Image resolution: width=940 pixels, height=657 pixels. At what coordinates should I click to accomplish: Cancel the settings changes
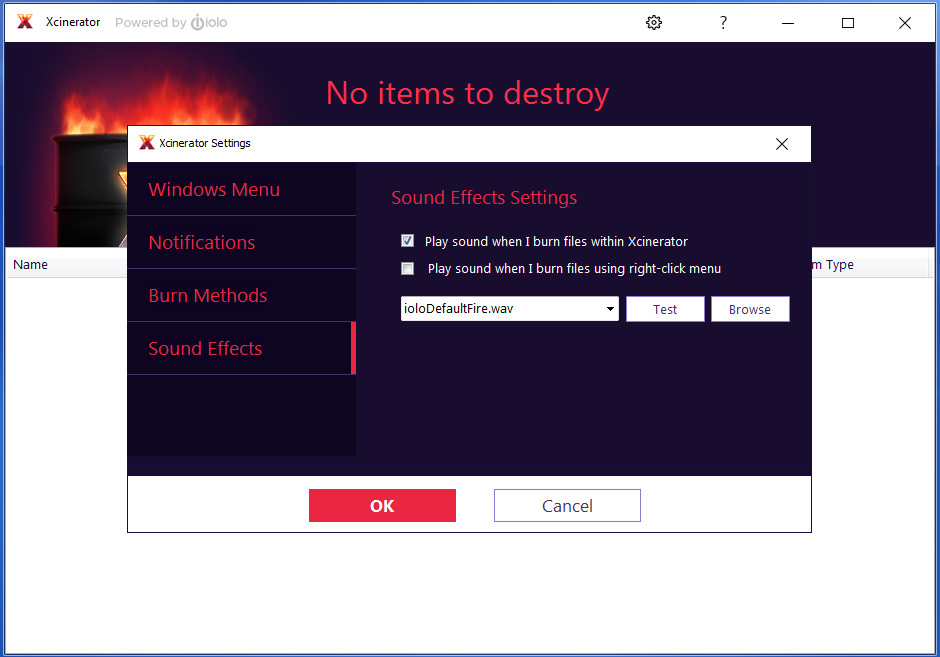click(x=567, y=505)
